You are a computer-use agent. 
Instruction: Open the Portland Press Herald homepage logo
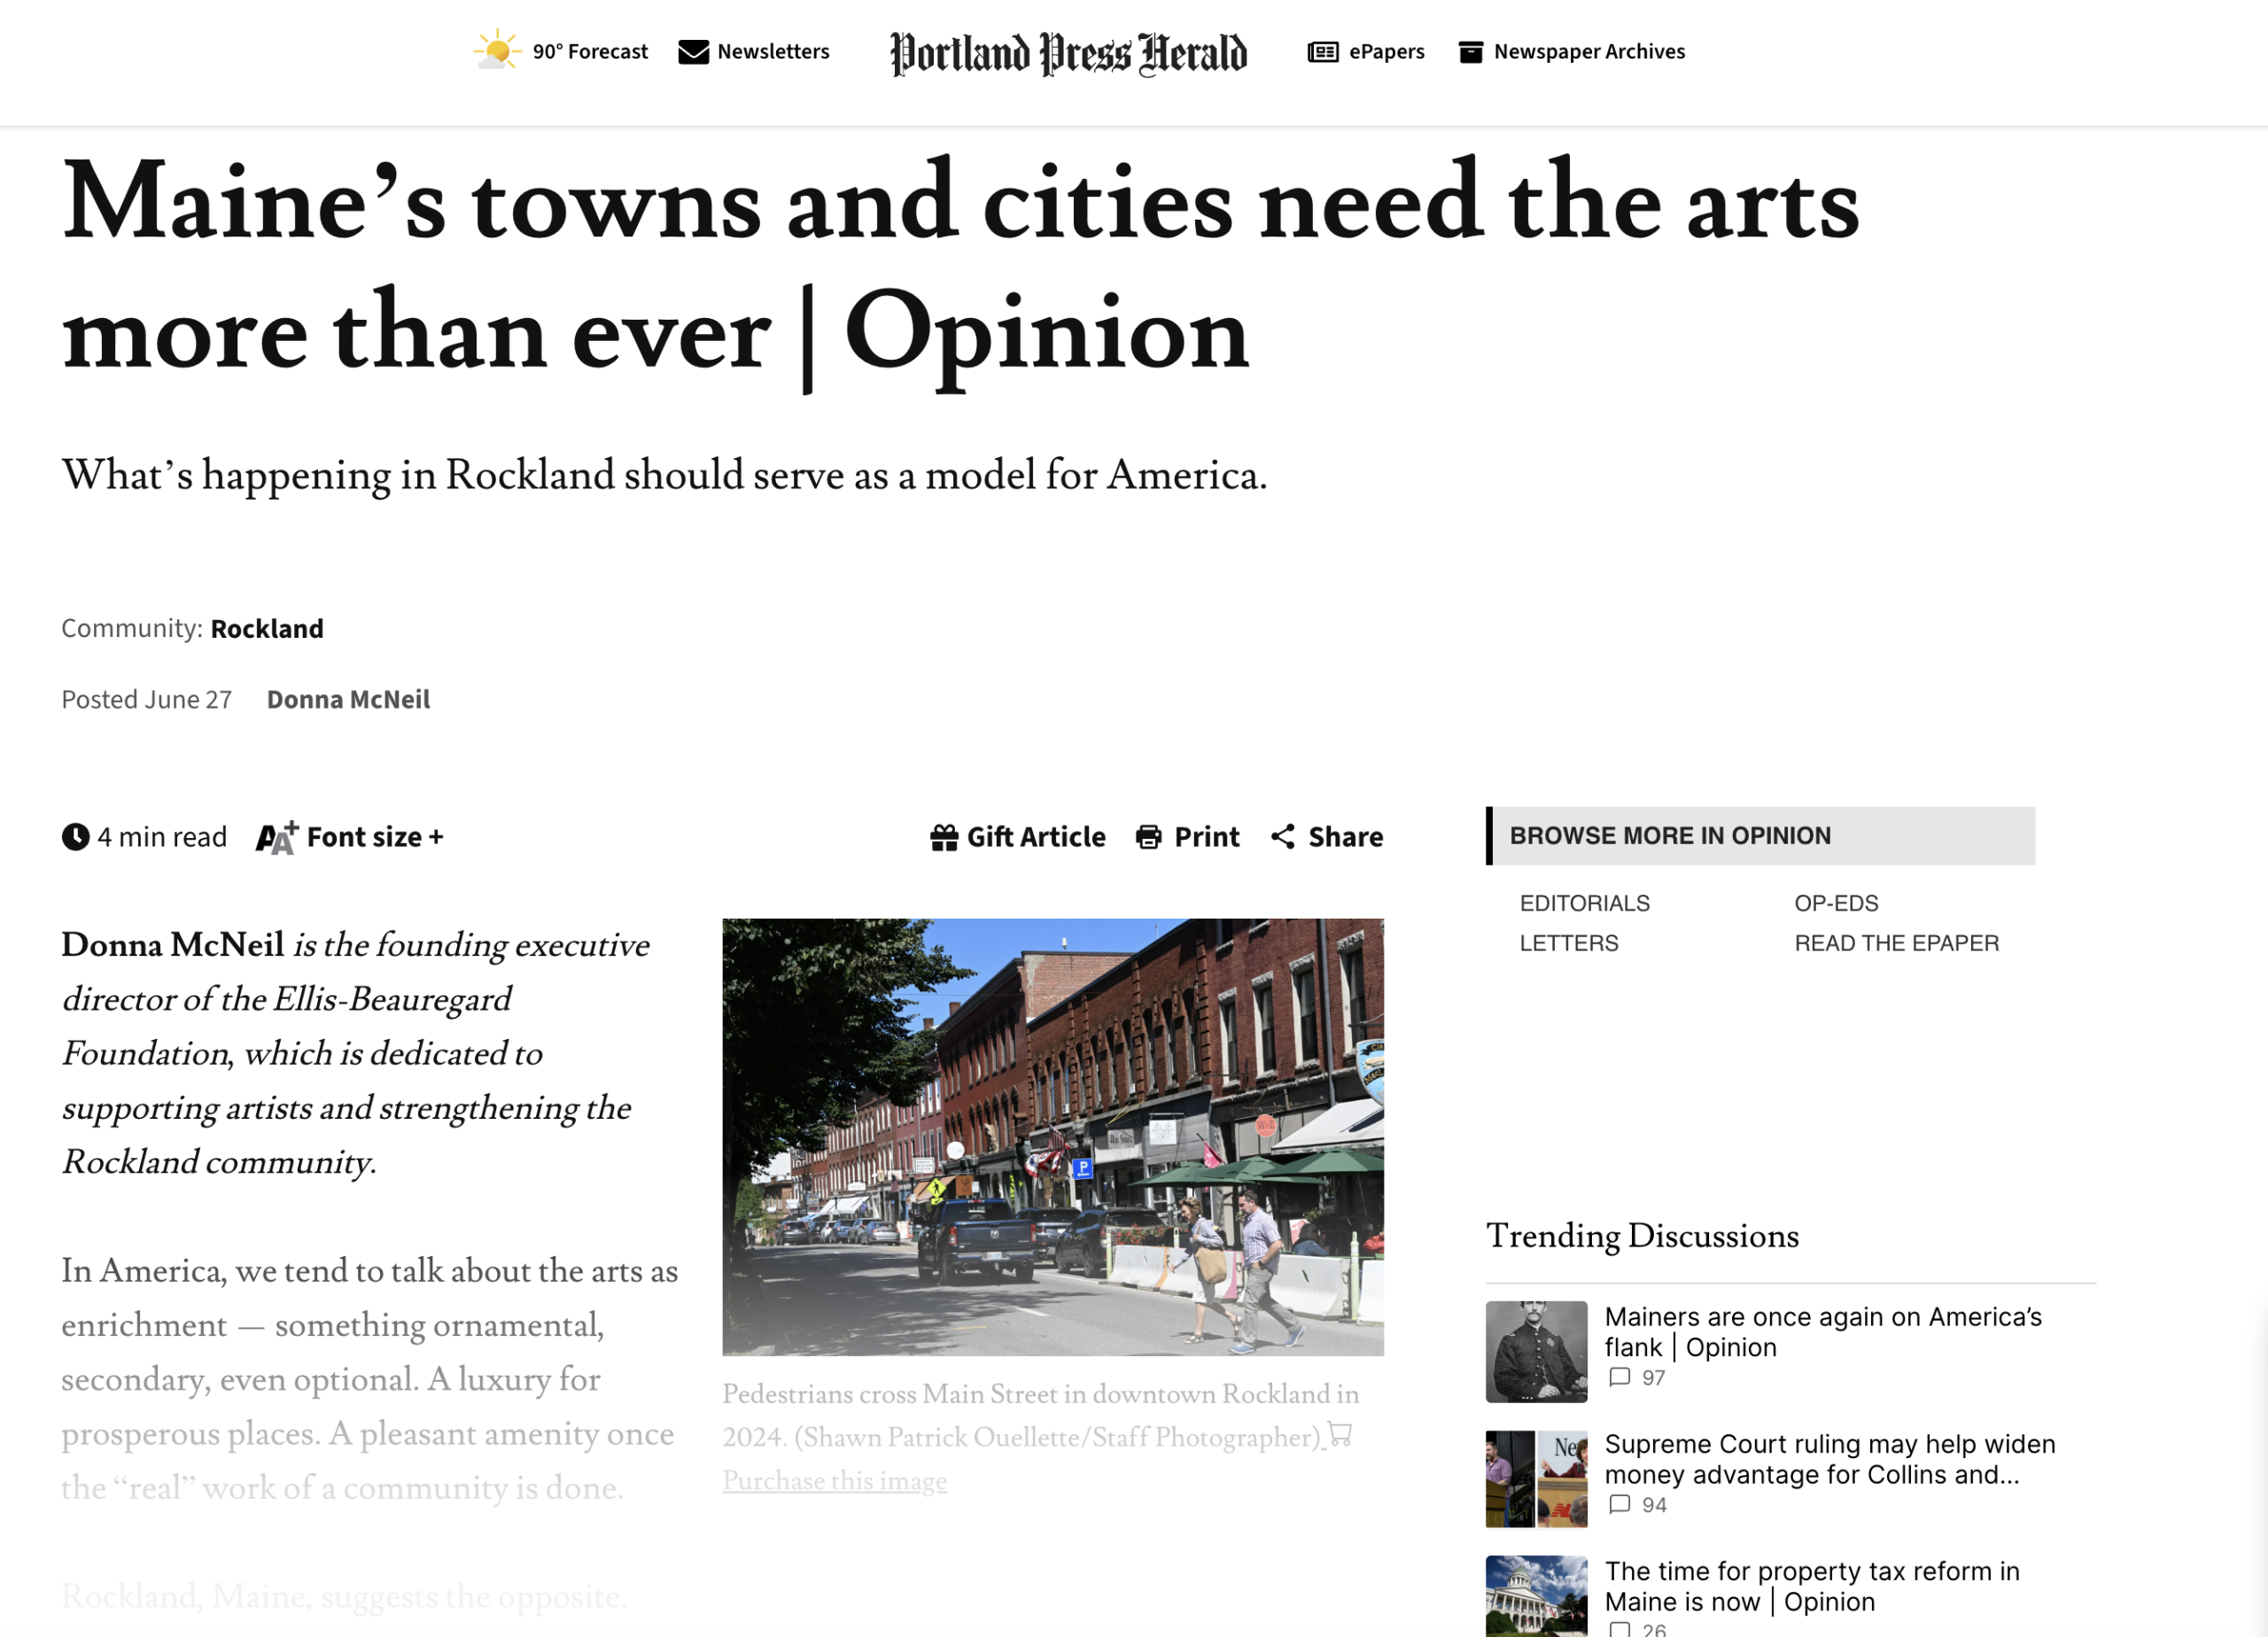tap(1068, 53)
